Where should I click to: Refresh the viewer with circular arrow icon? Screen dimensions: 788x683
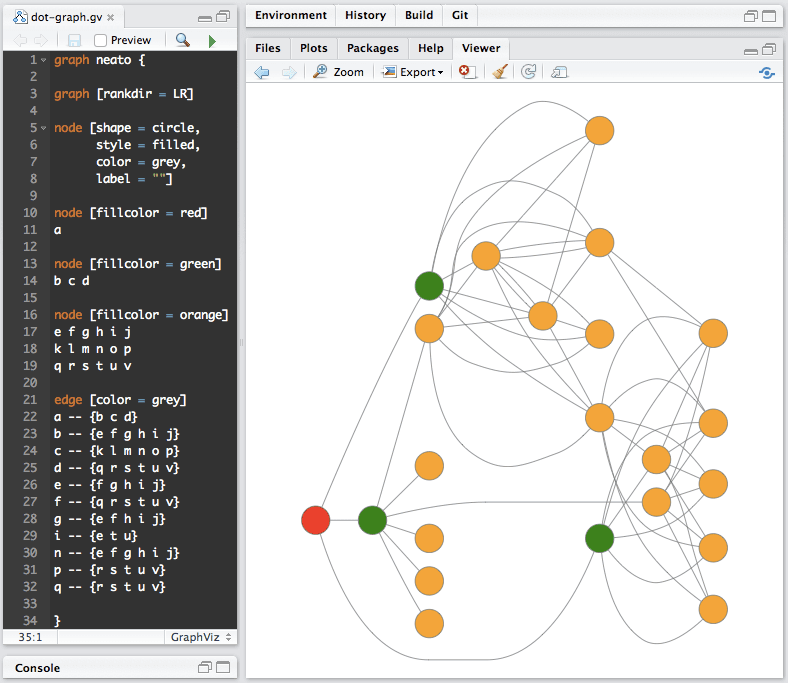pos(528,72)
